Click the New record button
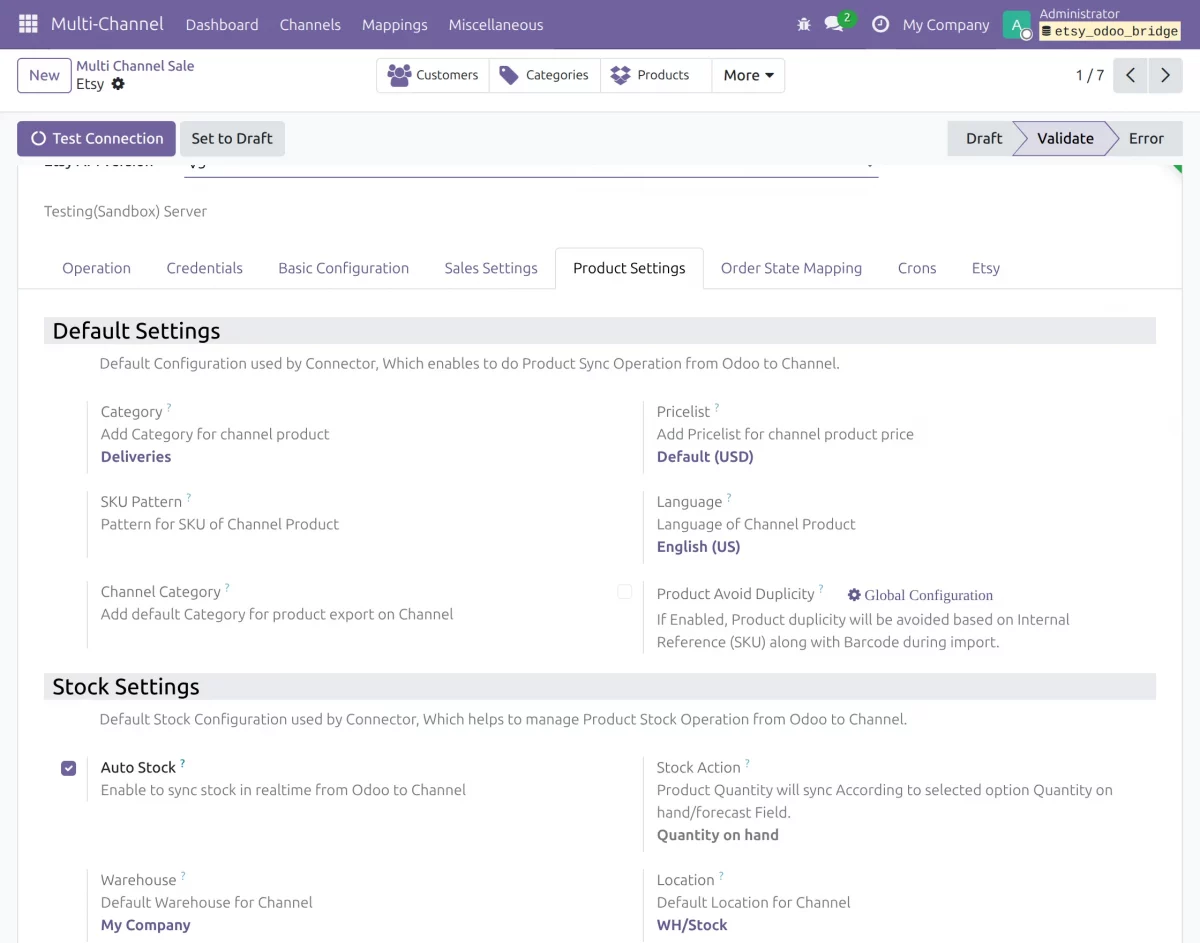The height and width of the screenshot is (943, 1200). (x=44, y=75)
